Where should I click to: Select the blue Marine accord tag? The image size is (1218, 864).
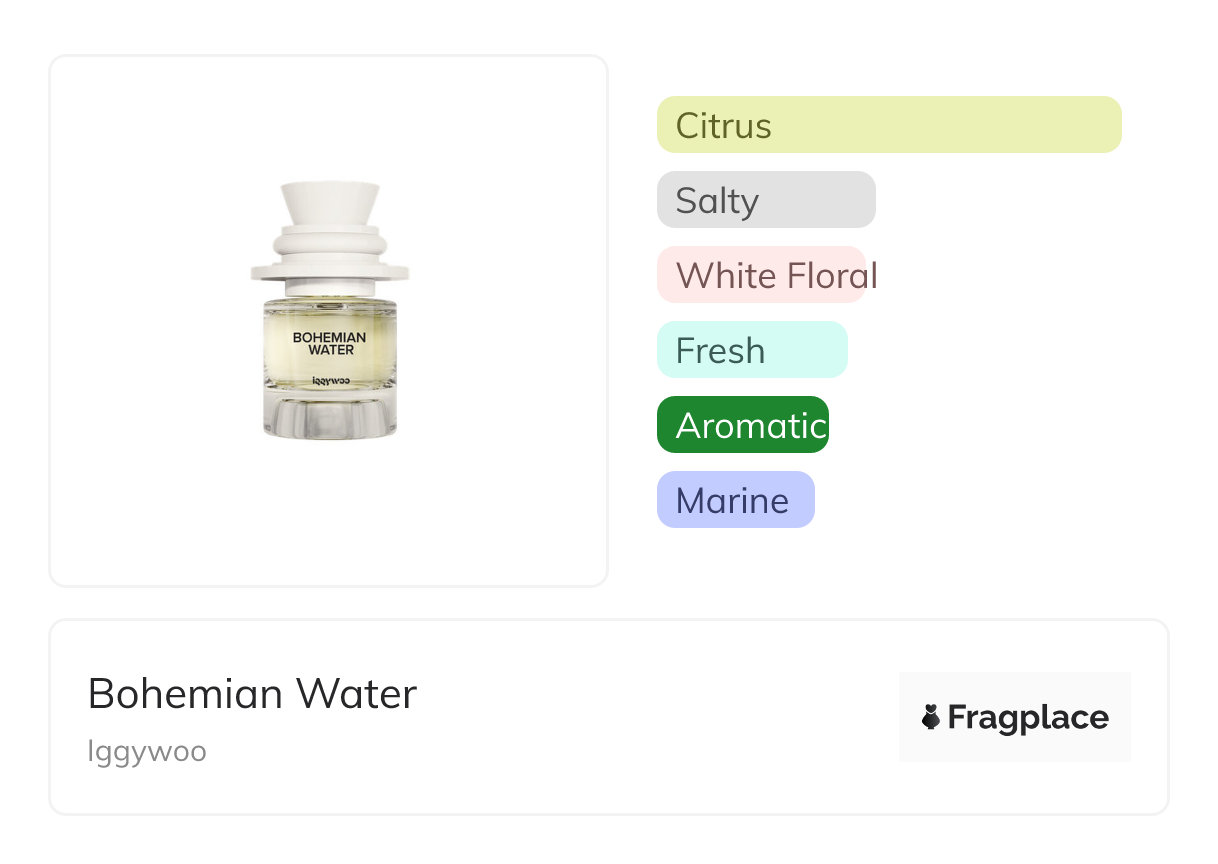coord(735,500)
